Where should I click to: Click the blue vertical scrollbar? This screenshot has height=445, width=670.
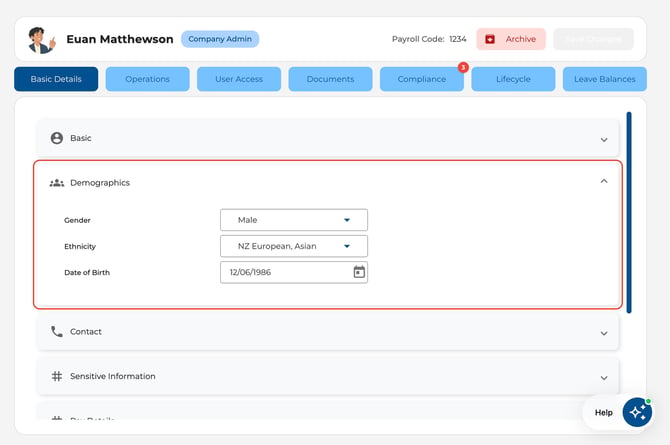click(x=629, y=212)
